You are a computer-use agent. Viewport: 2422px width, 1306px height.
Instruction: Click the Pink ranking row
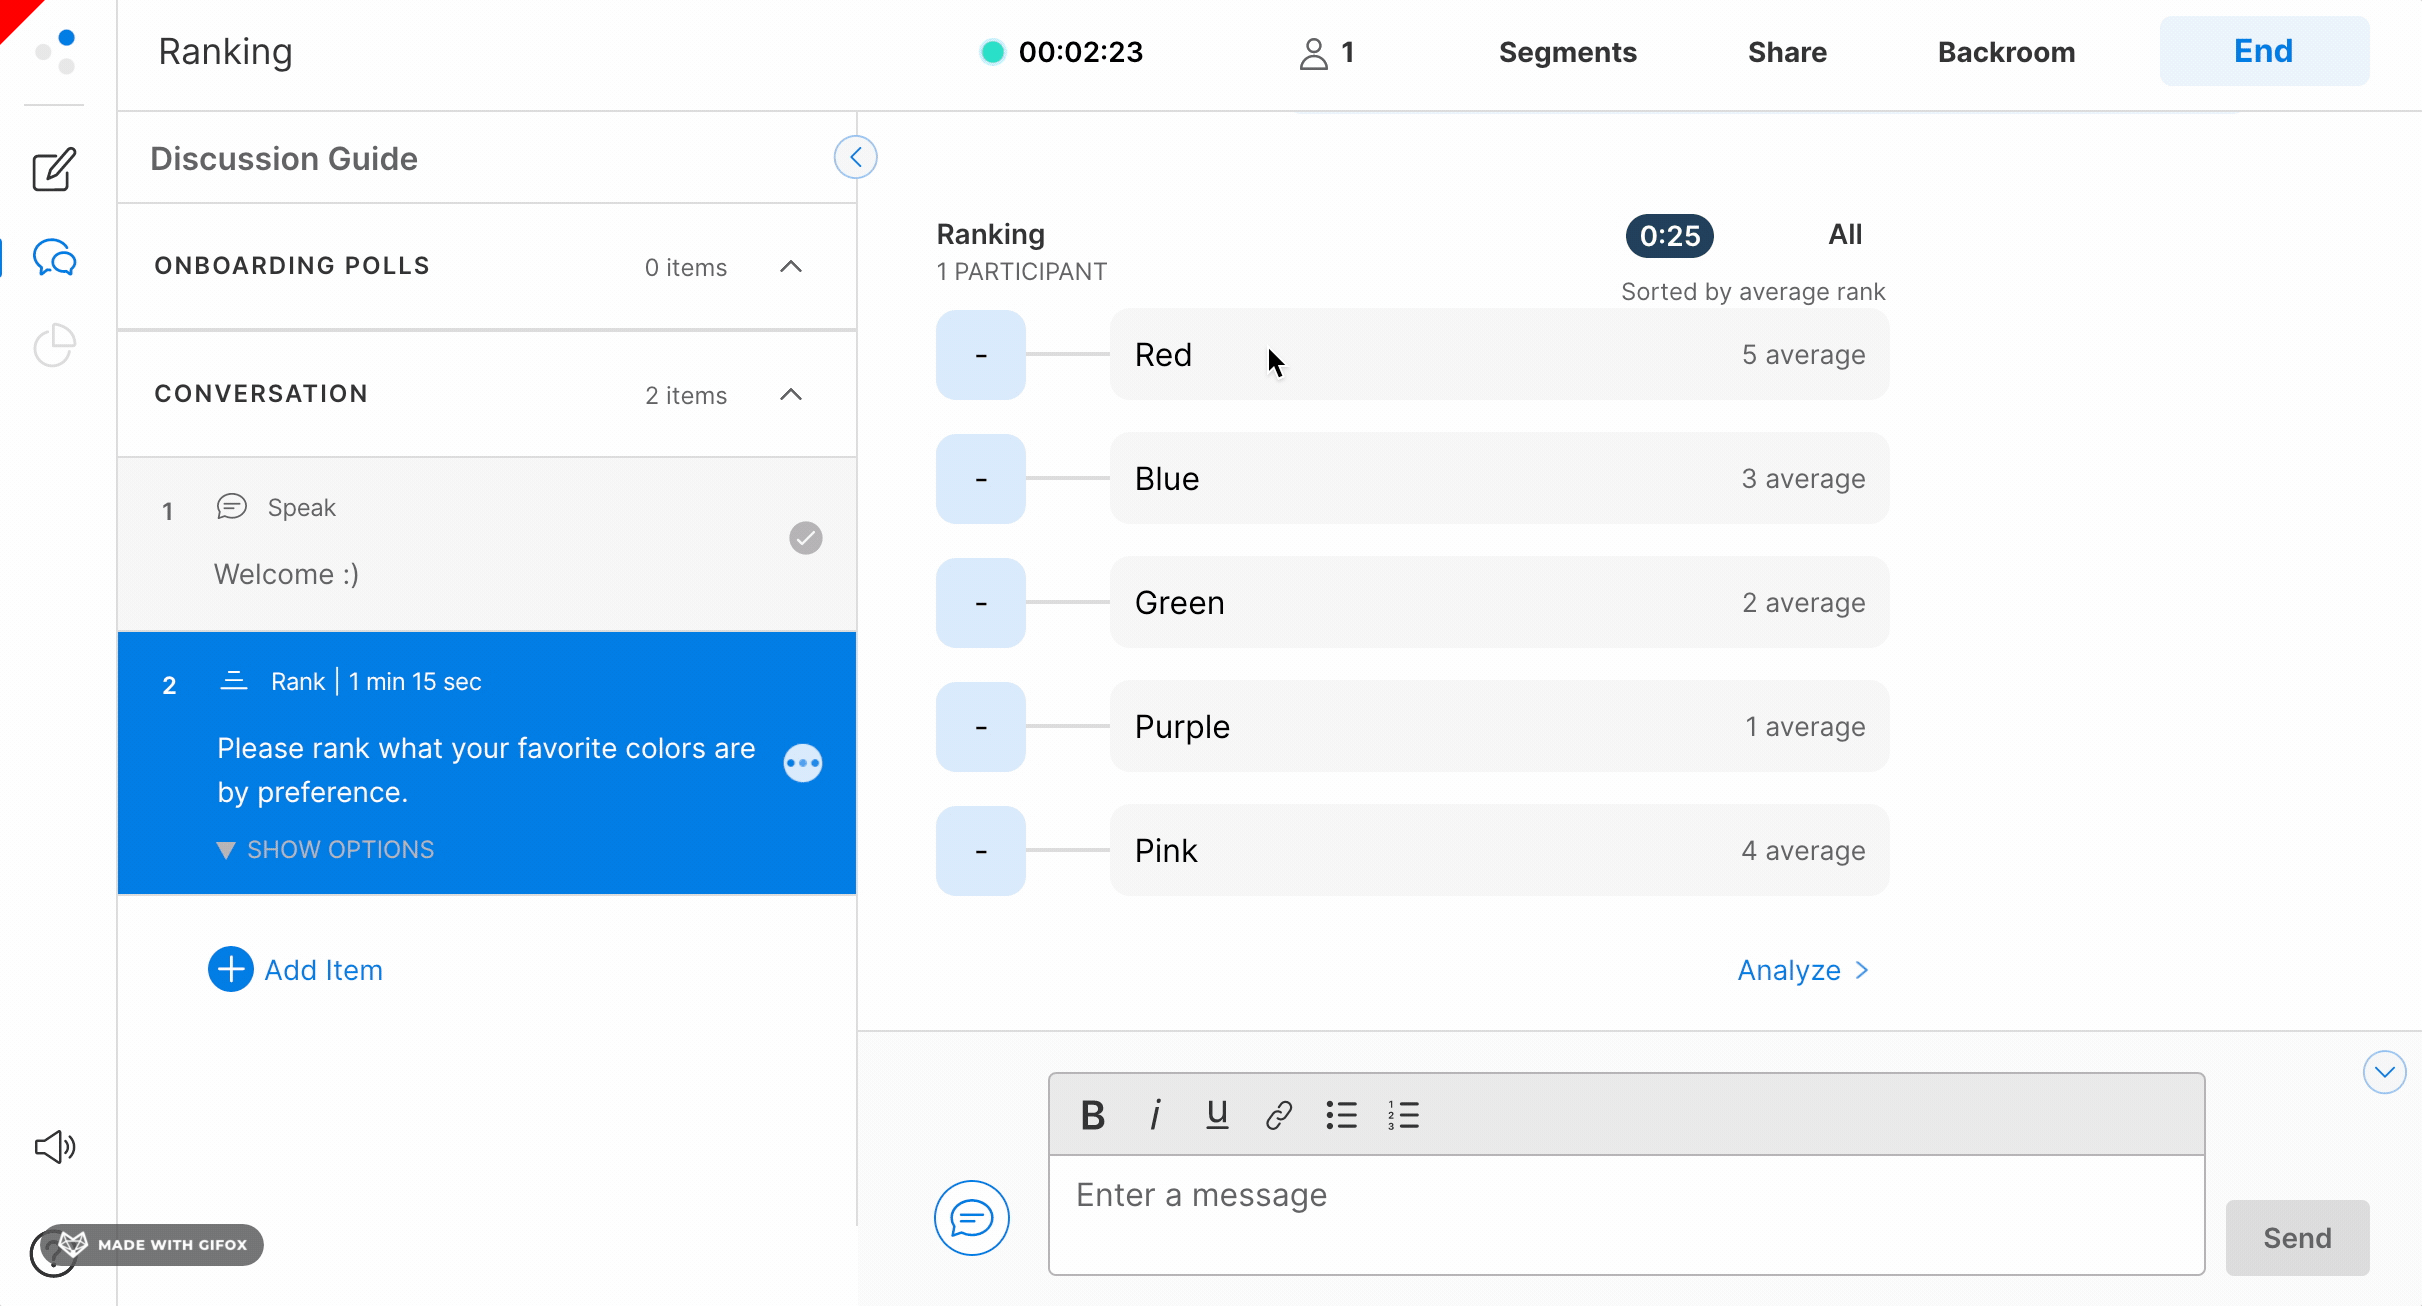tap(1499, 851)
